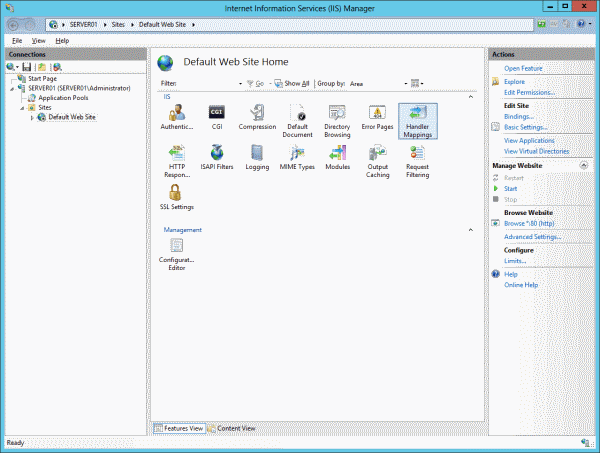This screenshot has height=453, width=600.
Task: Open the Error Pages feature
Action: pyautogui.click(x=377, y=117)
